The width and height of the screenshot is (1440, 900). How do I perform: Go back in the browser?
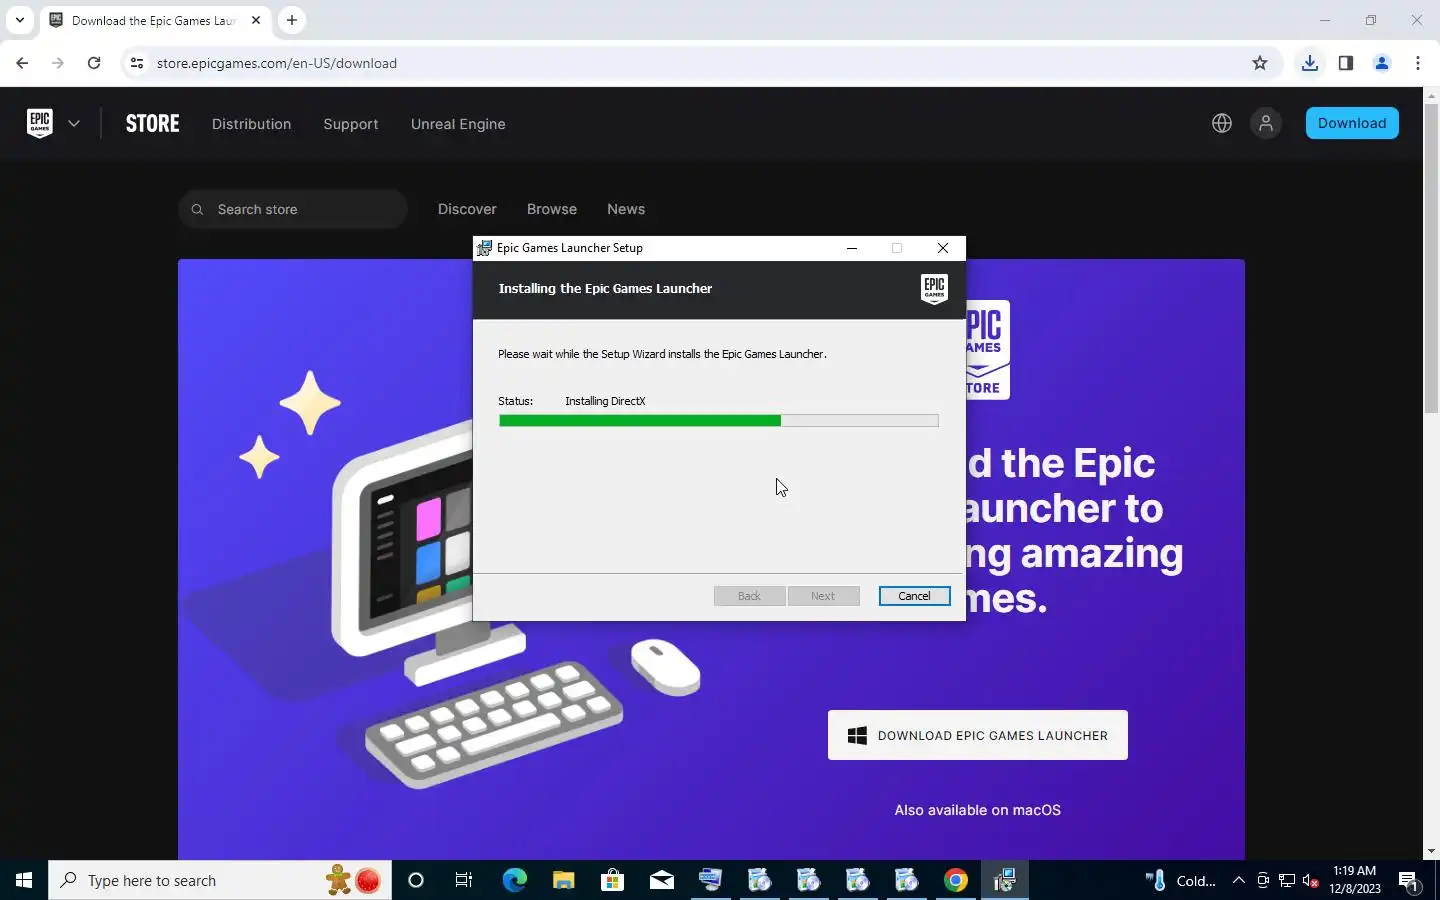pyautogui.click(x=22, y=63)
